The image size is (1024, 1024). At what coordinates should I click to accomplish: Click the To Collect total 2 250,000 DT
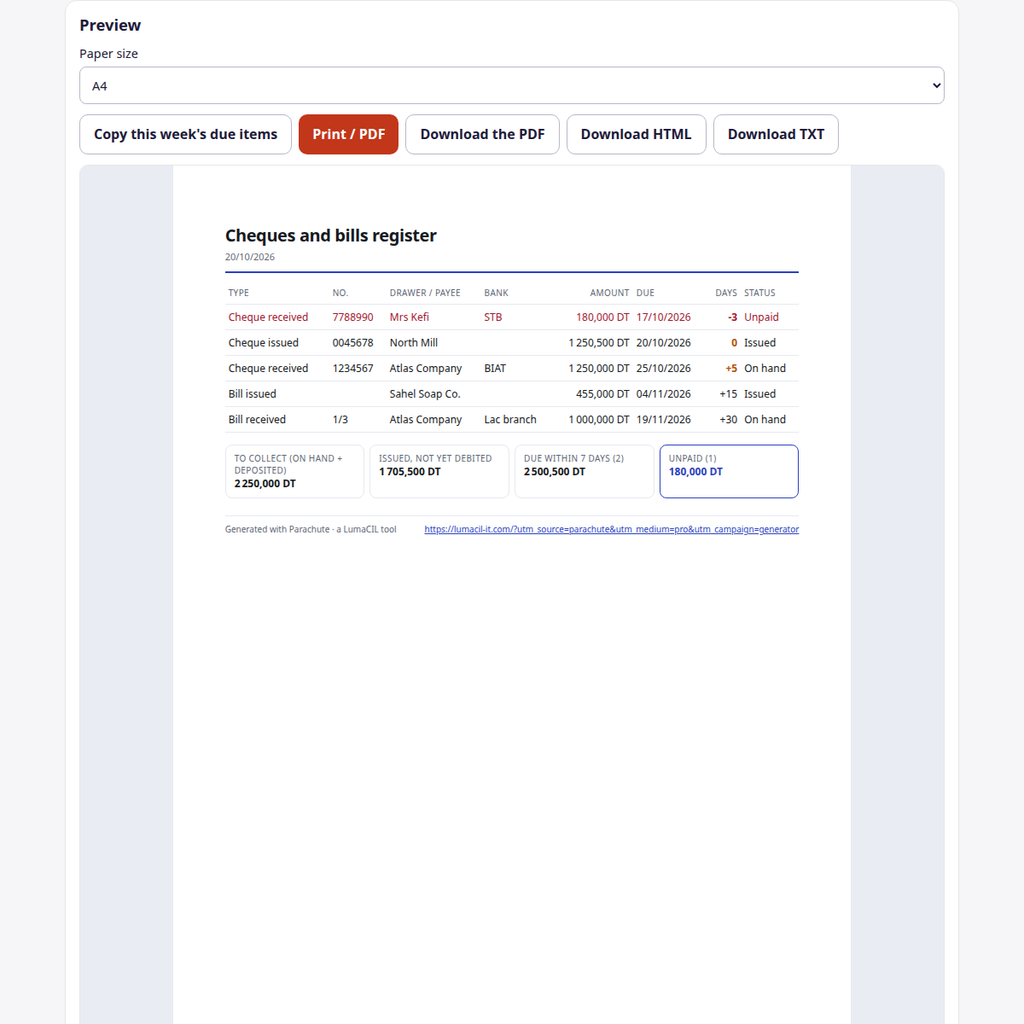(265, 484)
